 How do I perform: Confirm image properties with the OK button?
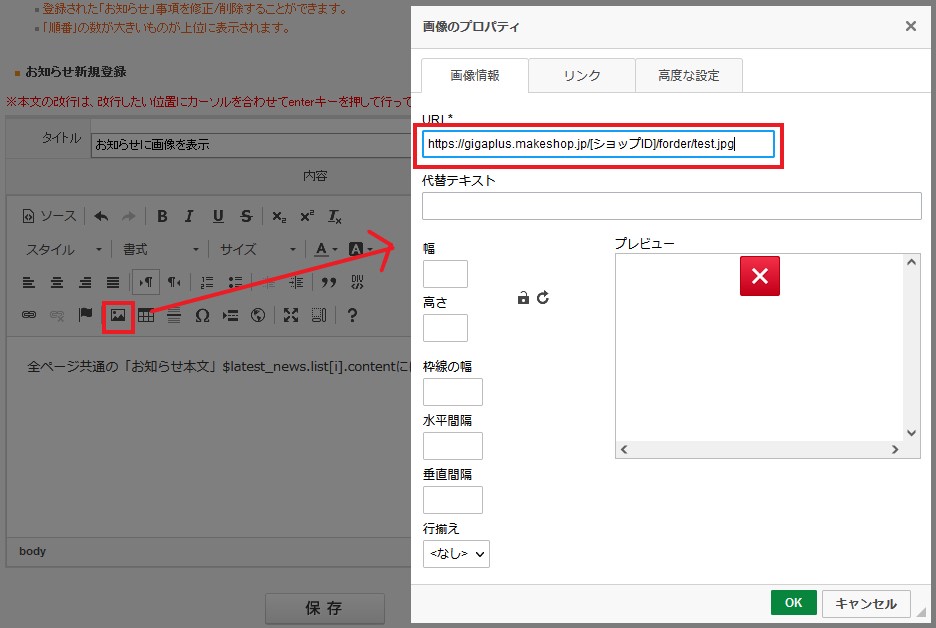pyautogui.click(x=793, y=602)
